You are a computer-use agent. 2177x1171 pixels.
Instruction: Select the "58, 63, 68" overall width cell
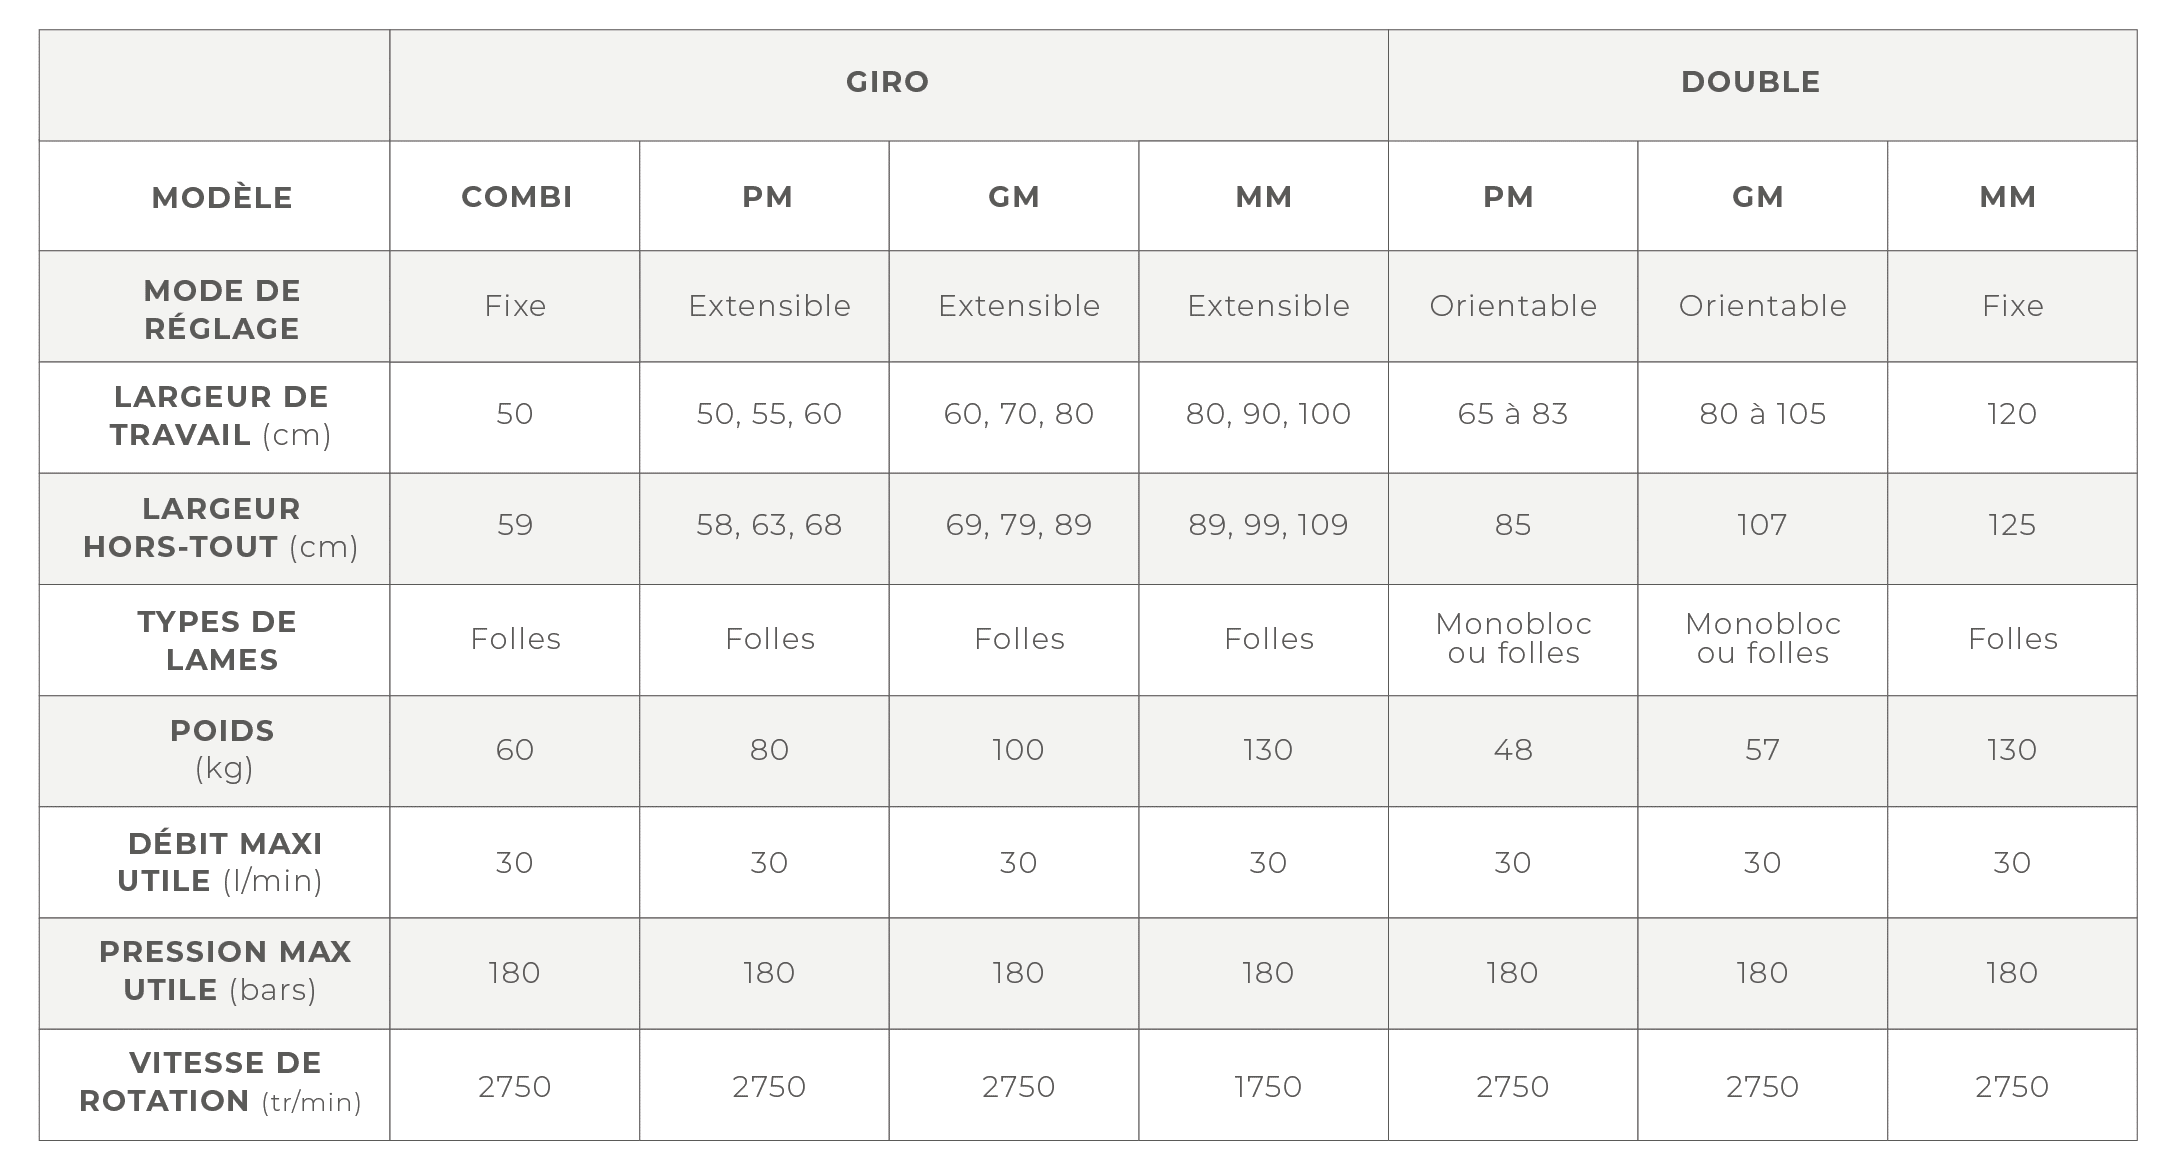point(769,525)
